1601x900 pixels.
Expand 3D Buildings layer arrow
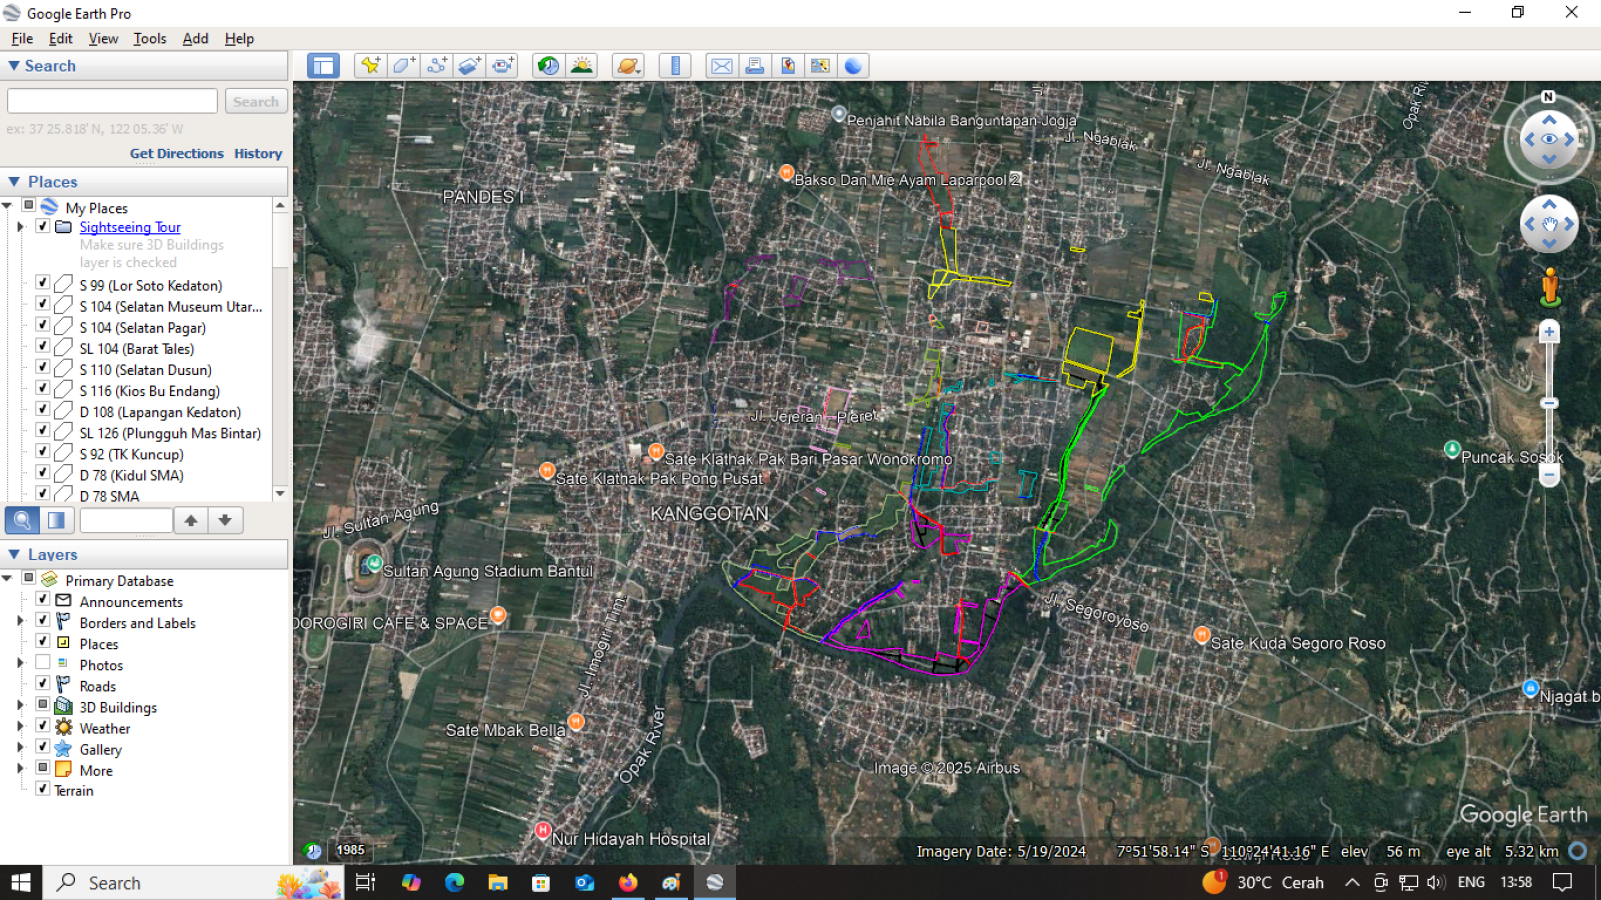coord(20,705)
